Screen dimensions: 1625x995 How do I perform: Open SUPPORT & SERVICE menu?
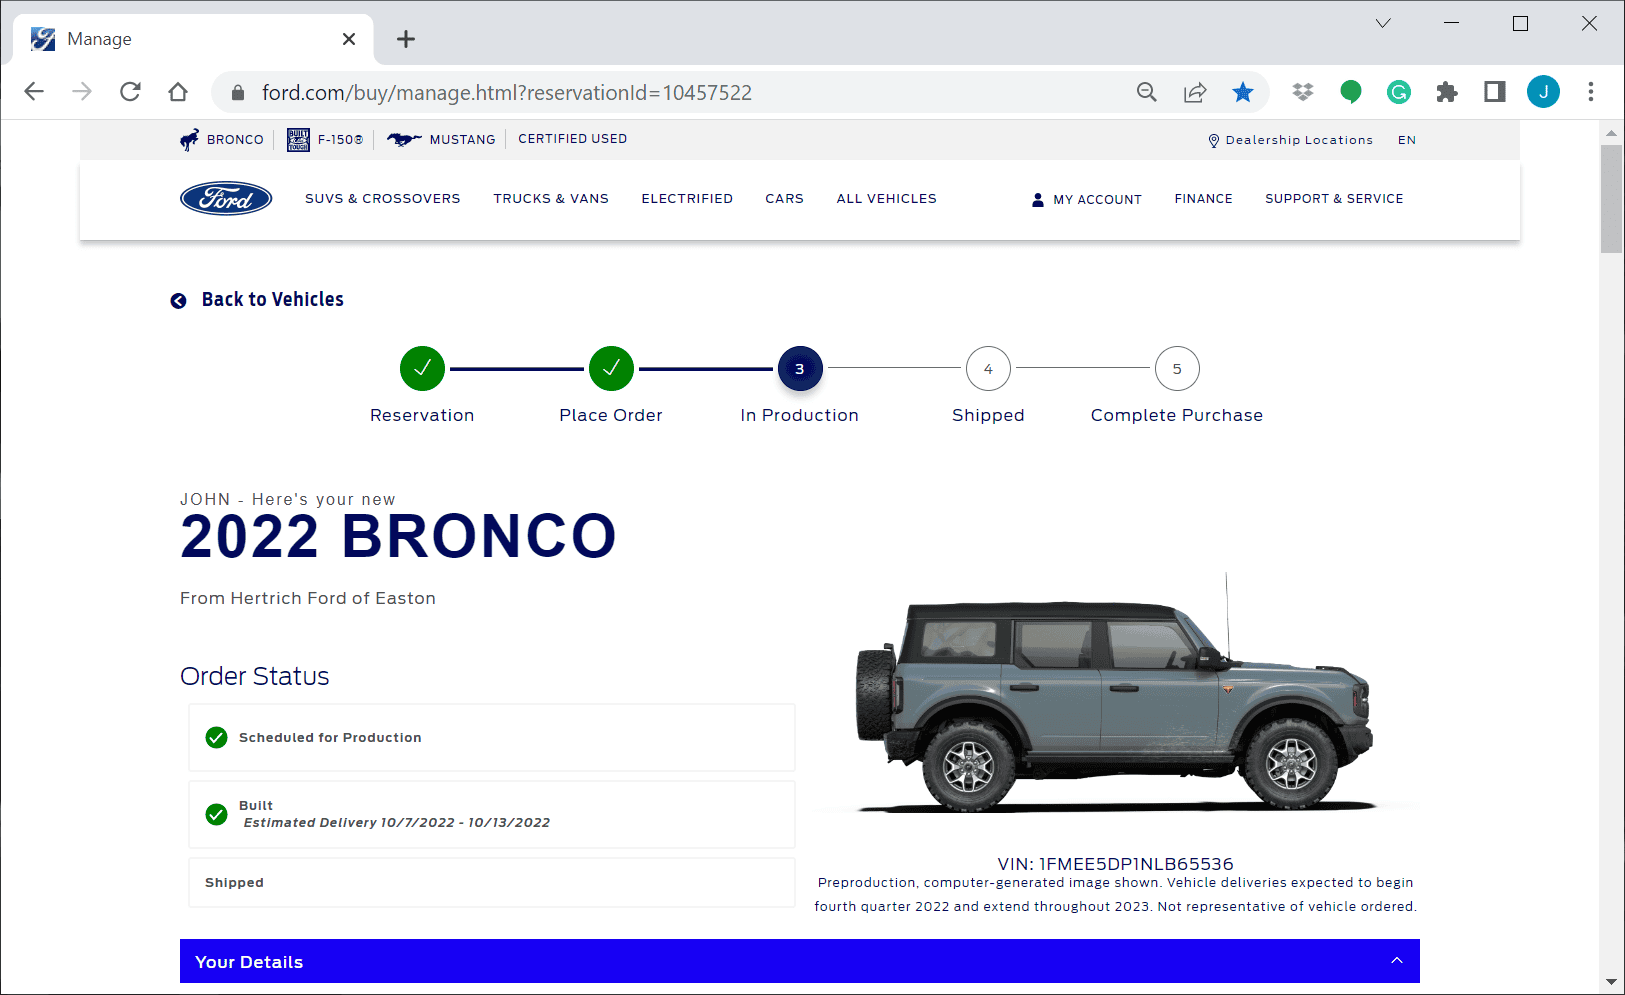[x=1334, y=199]
